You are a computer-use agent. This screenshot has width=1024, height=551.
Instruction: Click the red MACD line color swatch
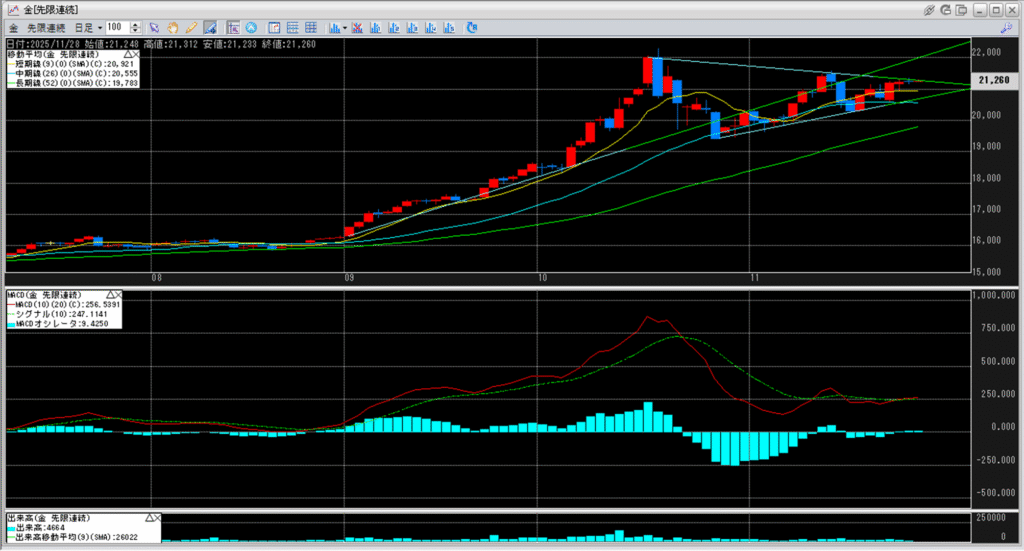(10, 304)
